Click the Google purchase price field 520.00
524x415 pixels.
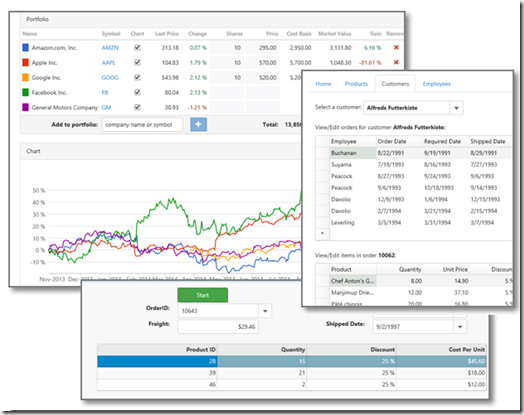262,78
